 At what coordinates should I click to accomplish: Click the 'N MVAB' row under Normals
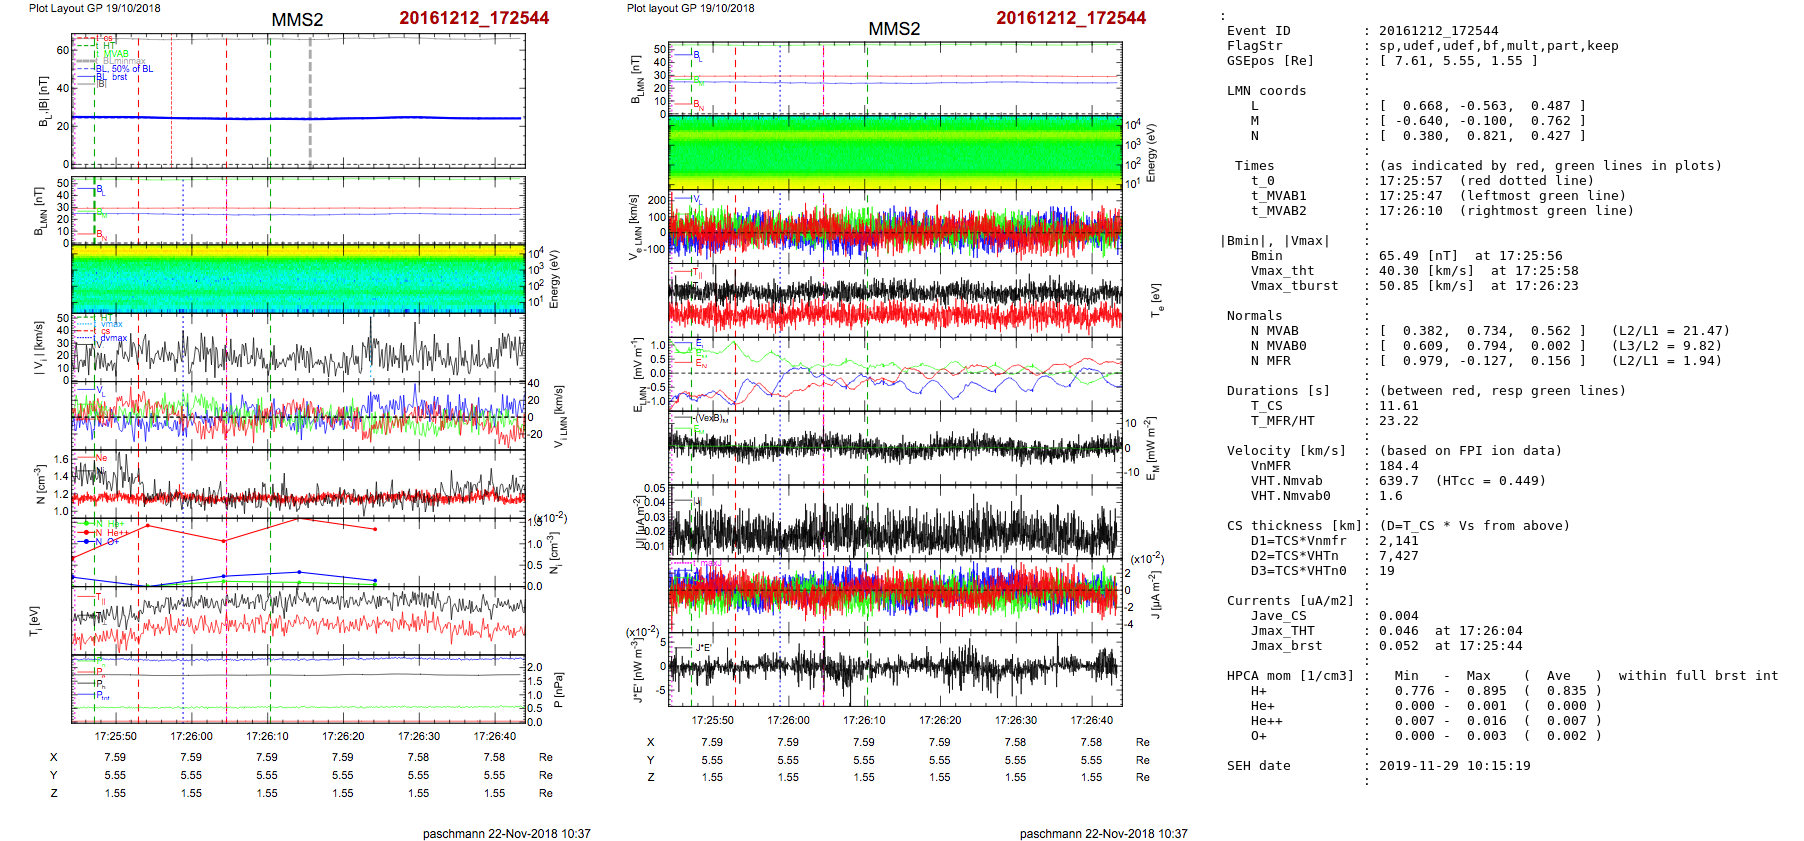pyautogui.click(x=1274, y=331)
